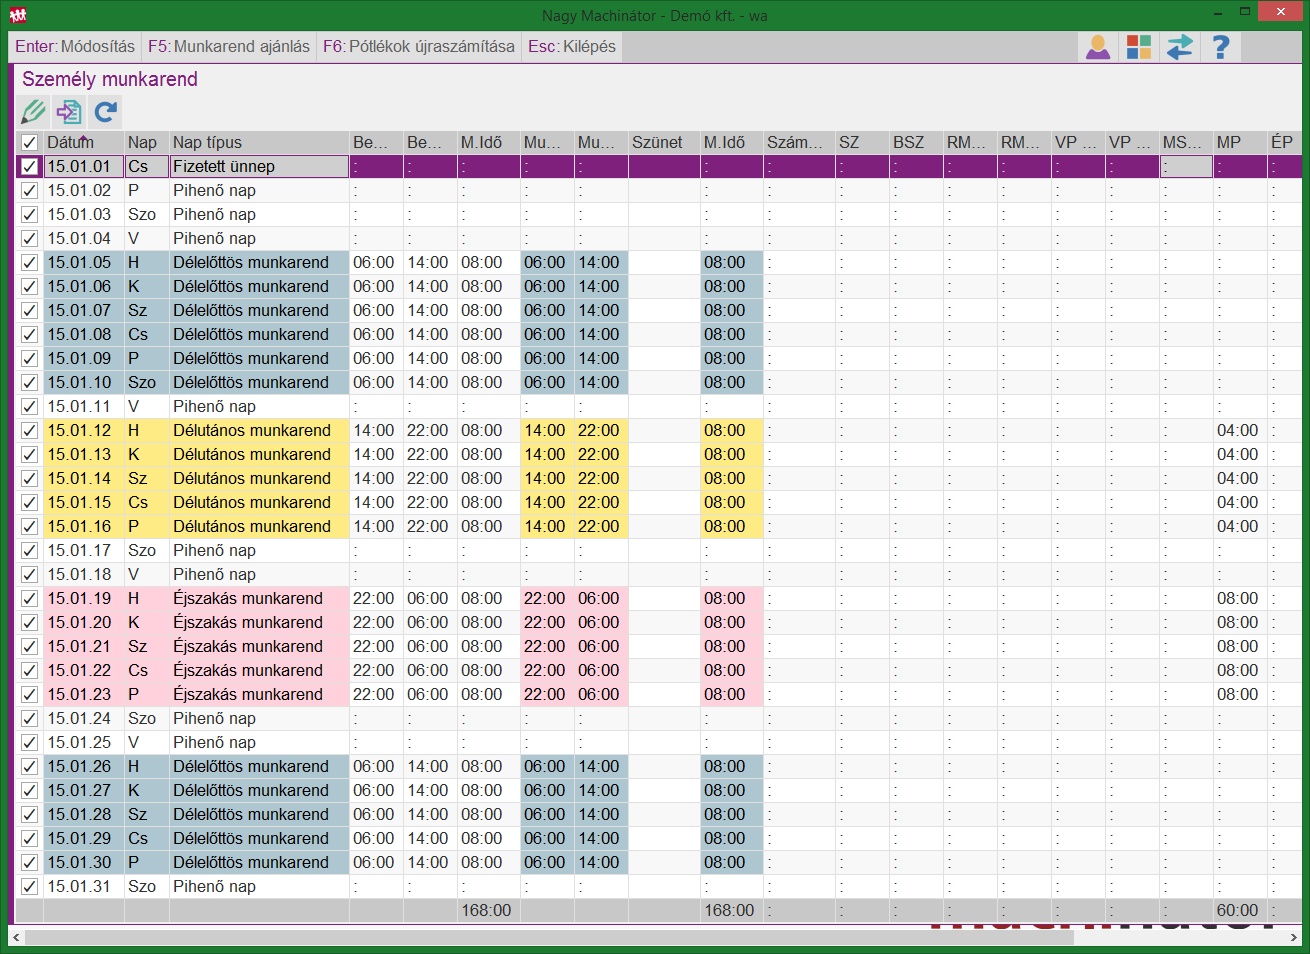Viewport: 1310px width, 954px height.
Task: Click the Enter: Módosítás menu item
Action: (x=75, y=47)
